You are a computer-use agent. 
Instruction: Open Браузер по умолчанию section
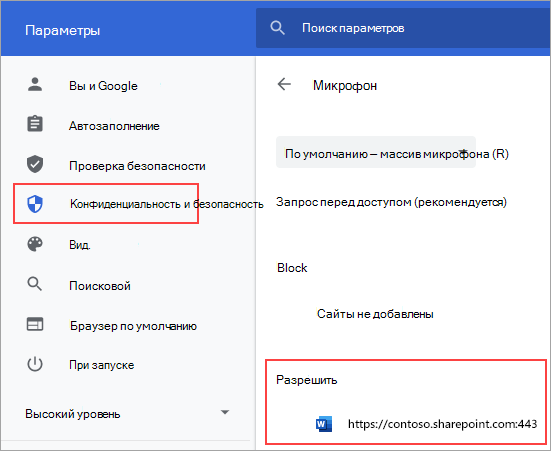coord(133,326)
